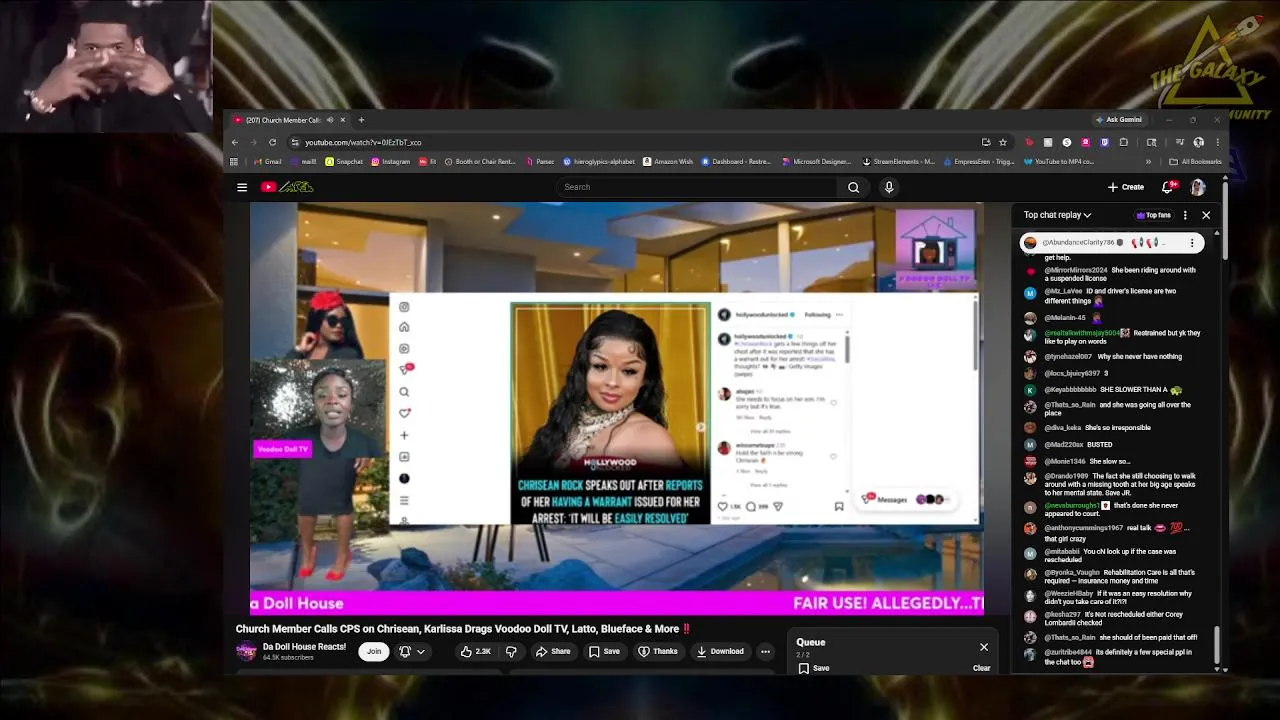
Task: Click the Da Doll House Reacts channel avatar
Action: (x=246, y=652)
